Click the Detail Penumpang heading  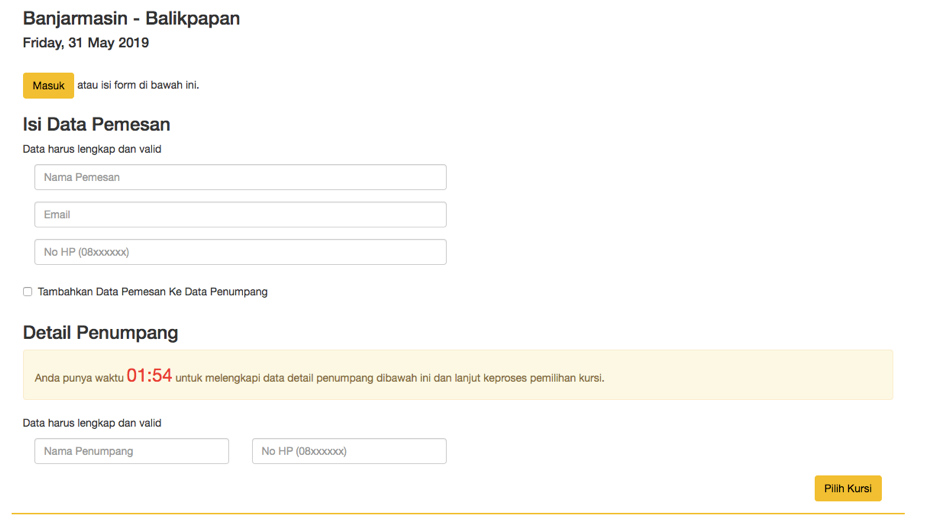click(100, 333)
